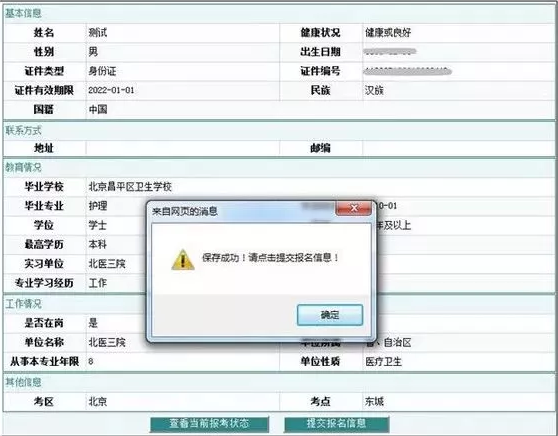This screenshot has width=558, height=436.
Task: Click the empty 地址 address field
Action: 183,148
